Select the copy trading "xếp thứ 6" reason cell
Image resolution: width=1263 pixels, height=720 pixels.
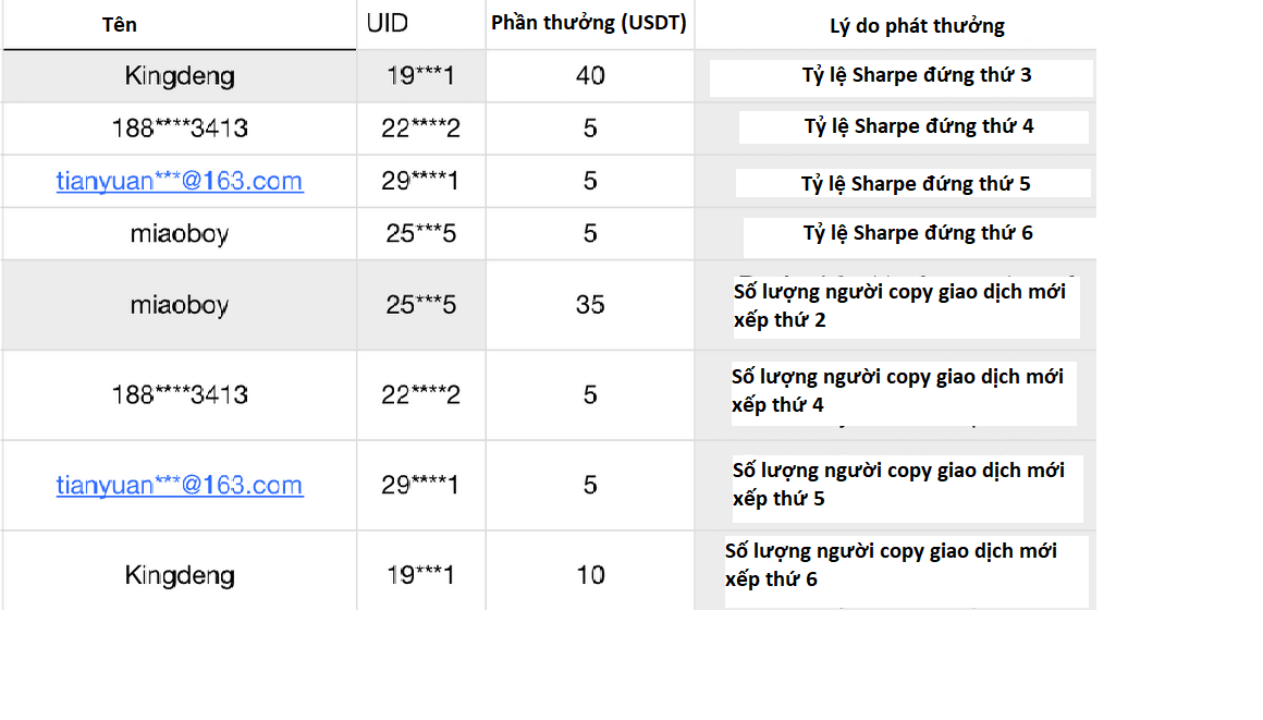click(x=890, y=564)
